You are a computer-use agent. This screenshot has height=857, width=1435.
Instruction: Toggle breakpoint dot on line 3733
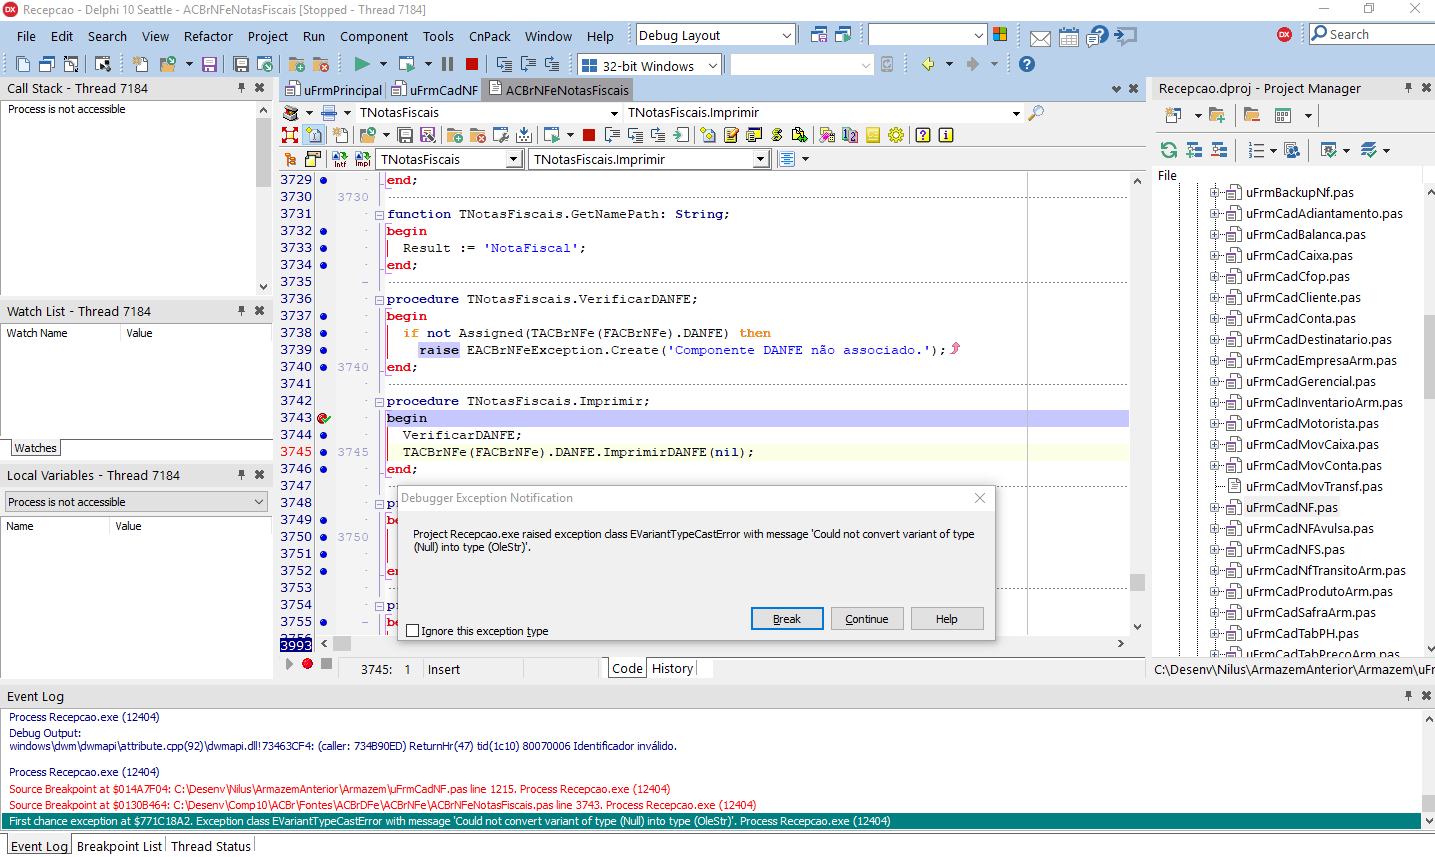323,248
